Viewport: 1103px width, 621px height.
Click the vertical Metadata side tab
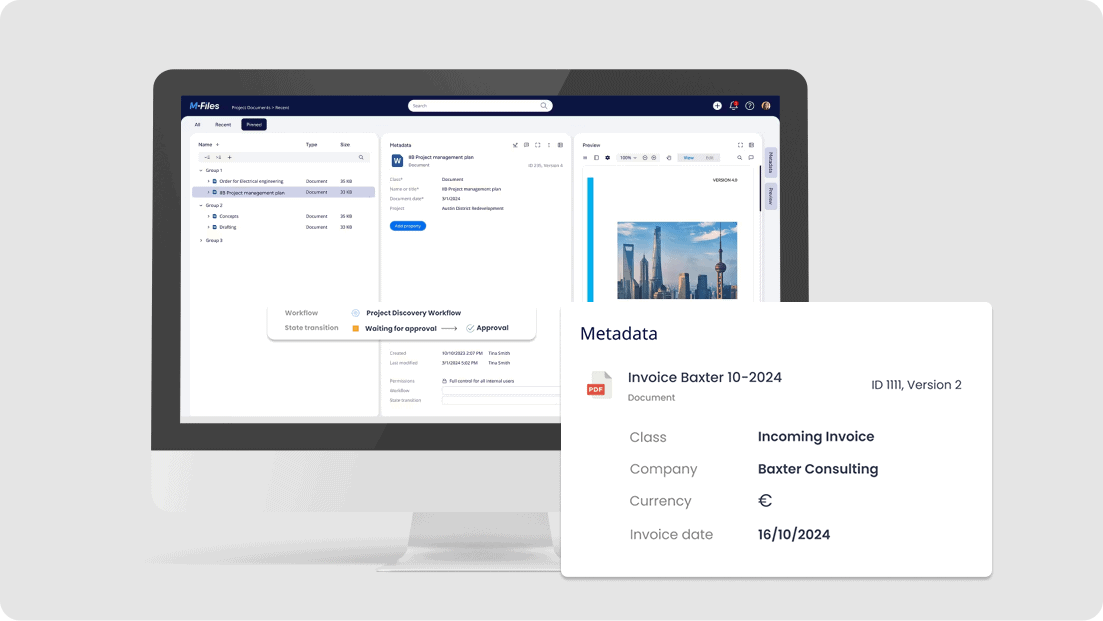(771, 162)
